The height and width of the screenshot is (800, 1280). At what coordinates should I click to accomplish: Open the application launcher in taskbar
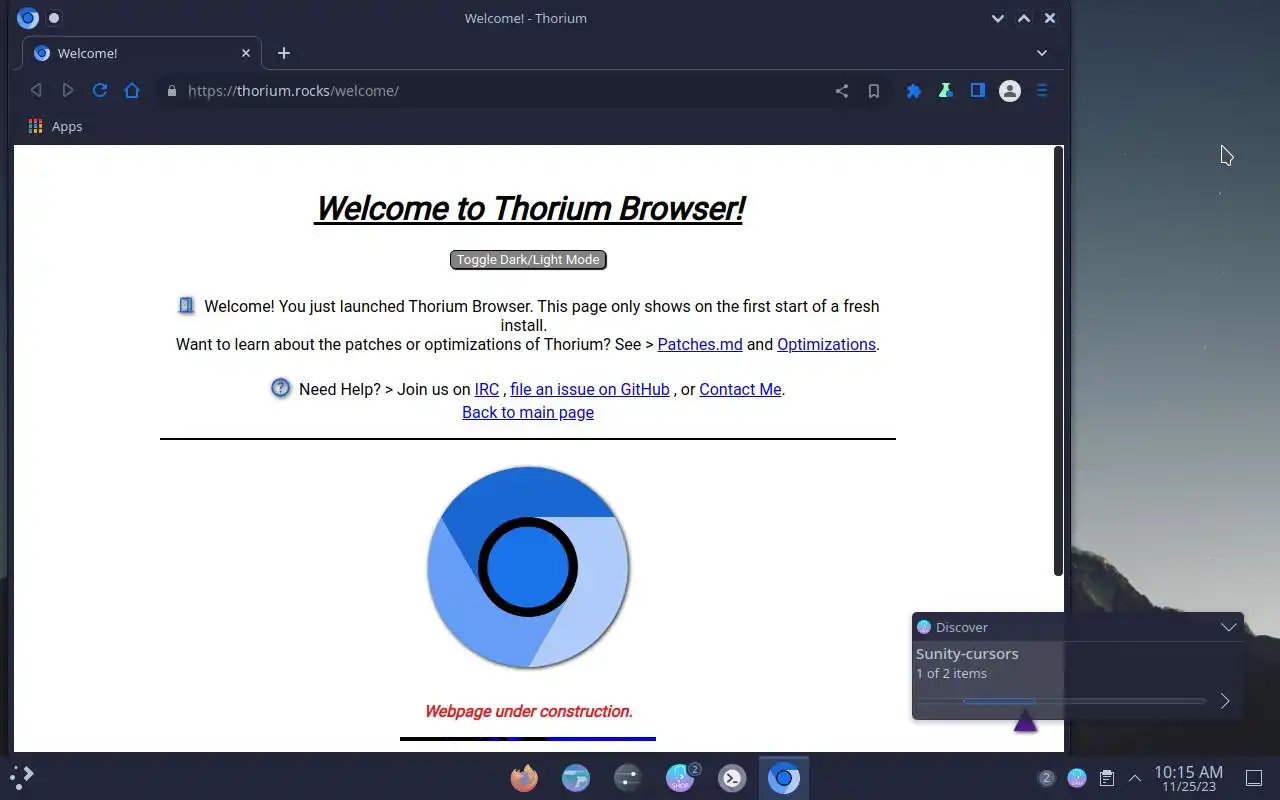point(22,777)
